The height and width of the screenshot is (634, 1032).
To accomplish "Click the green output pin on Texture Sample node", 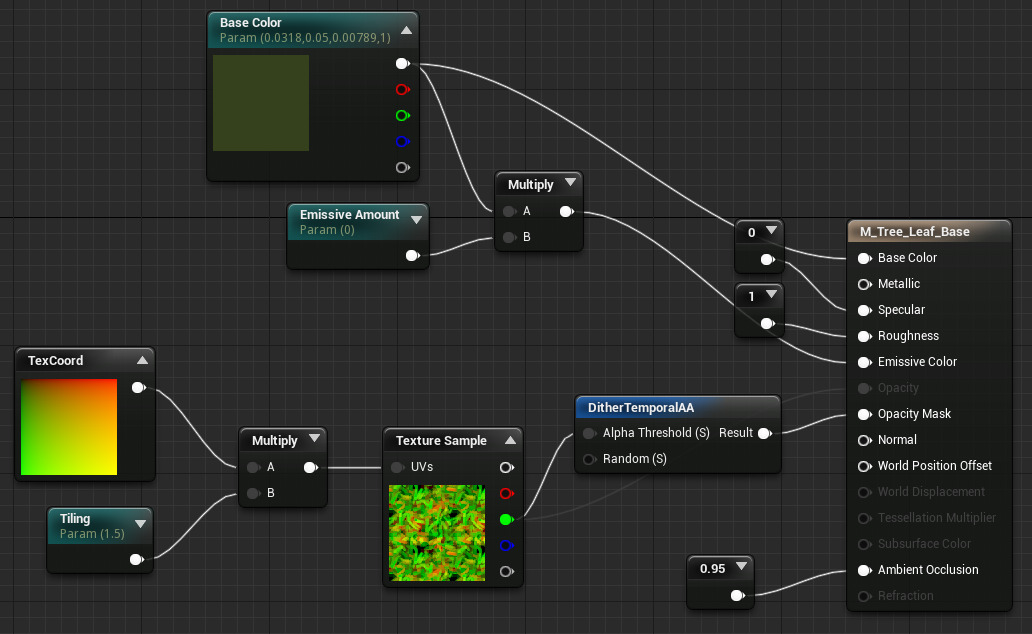I will pos(506,519).
